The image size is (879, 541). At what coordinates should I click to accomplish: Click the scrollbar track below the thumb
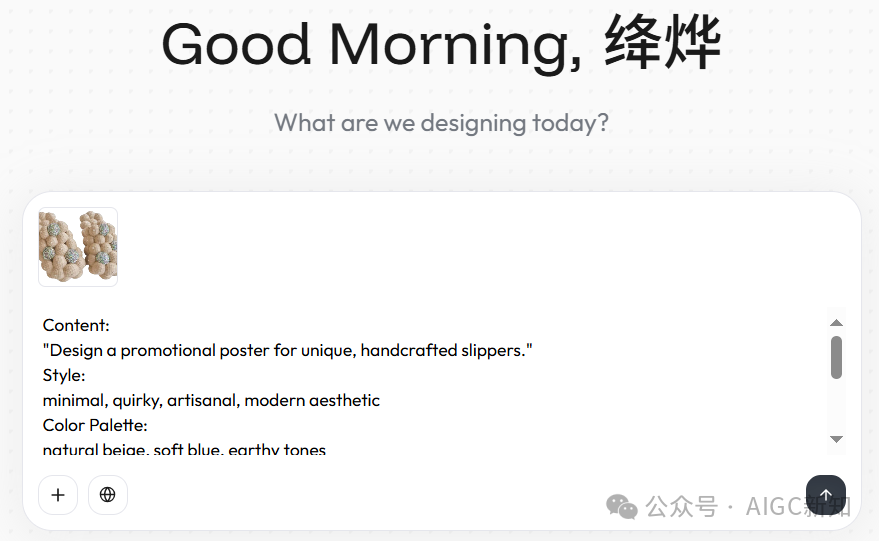point(836,406)
